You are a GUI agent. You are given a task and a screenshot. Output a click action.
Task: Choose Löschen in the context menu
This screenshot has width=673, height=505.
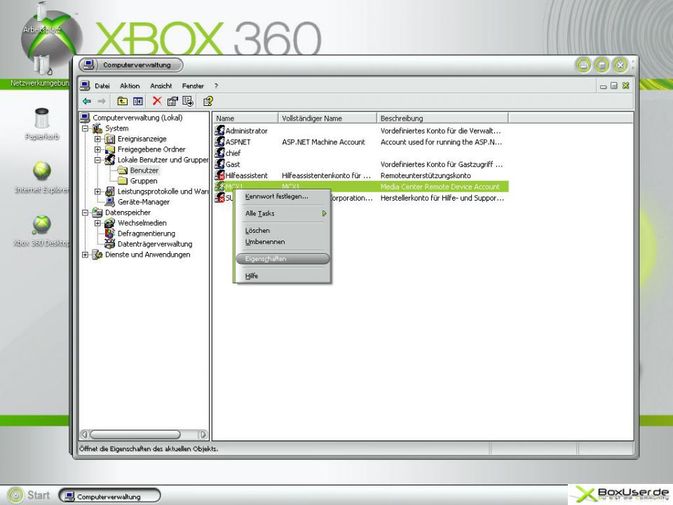click(x=283, y=230)
